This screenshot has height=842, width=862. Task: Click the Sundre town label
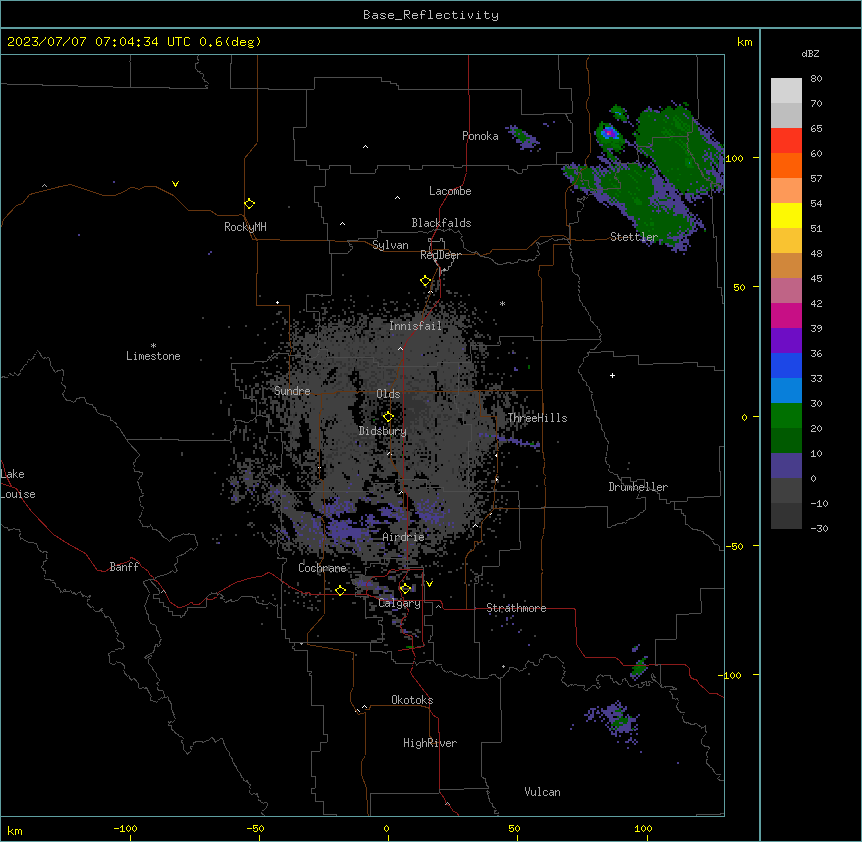tap(292, 391)
